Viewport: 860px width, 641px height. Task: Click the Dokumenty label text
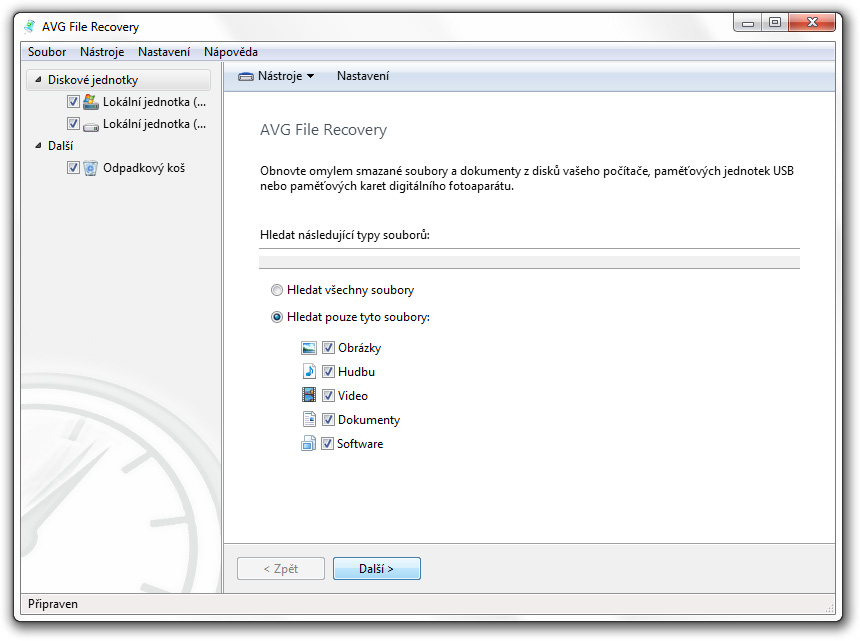coord(369,419)
